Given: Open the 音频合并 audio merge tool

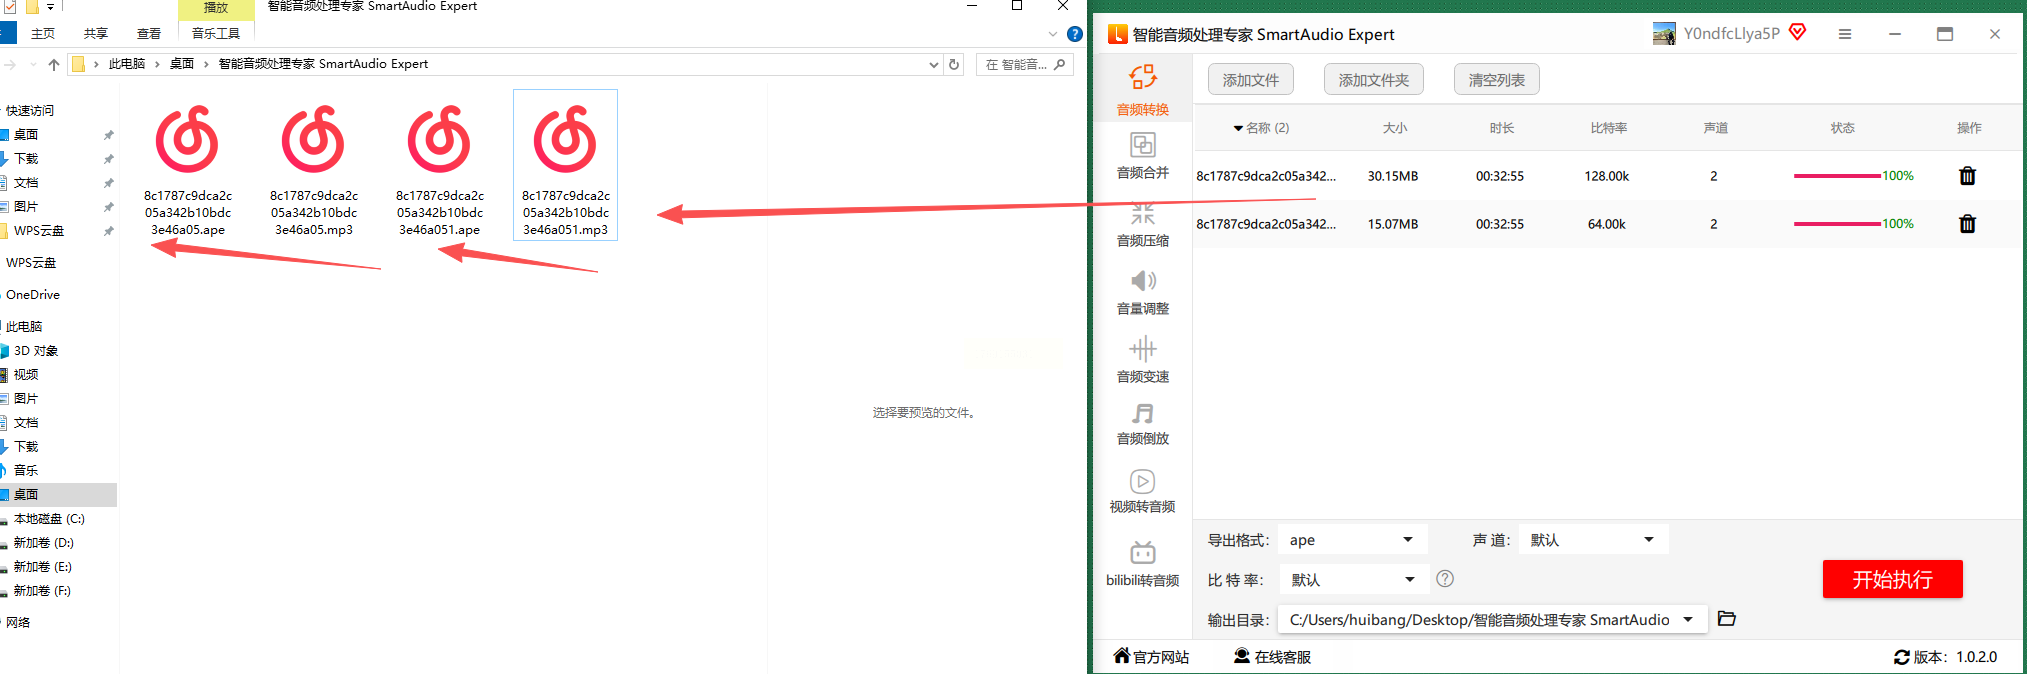Looking at the screenshot, I should 1142,155.
